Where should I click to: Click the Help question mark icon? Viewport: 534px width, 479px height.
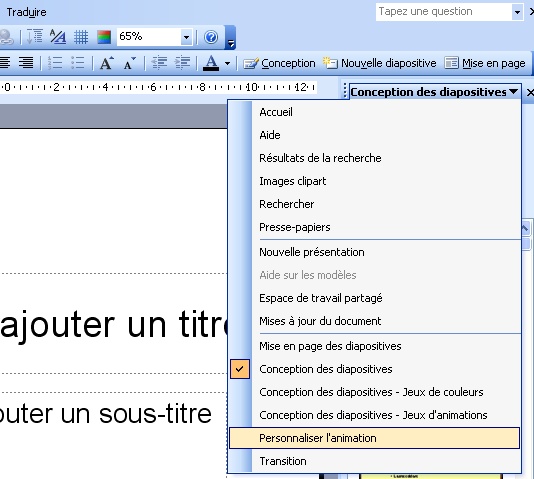[x=211, y=37]
